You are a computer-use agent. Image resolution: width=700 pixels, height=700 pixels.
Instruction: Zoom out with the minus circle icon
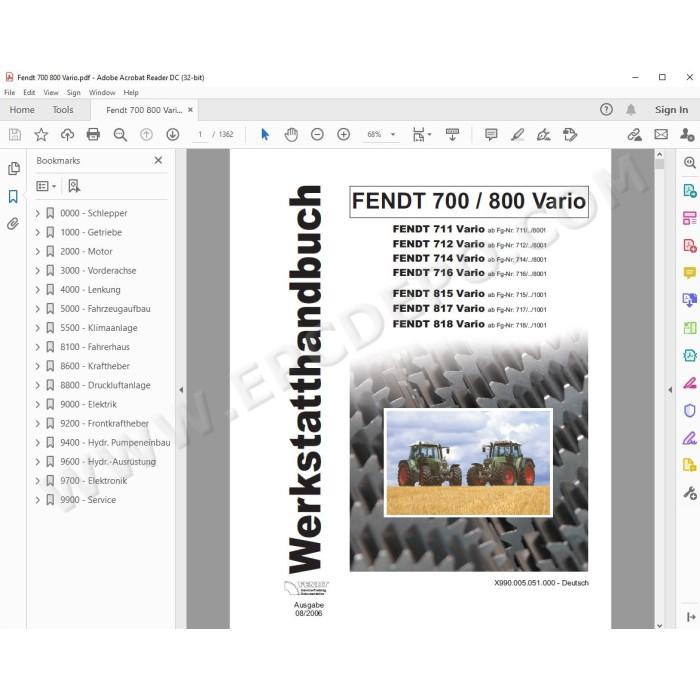317,134
